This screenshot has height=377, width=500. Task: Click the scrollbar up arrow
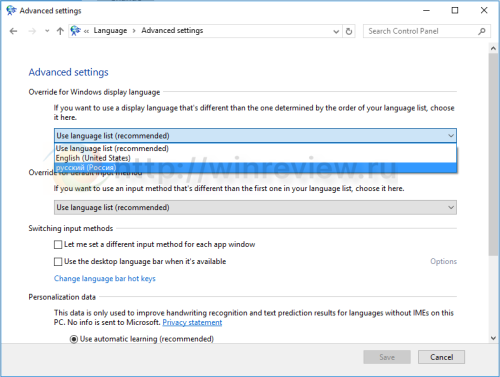pos(494,48)
